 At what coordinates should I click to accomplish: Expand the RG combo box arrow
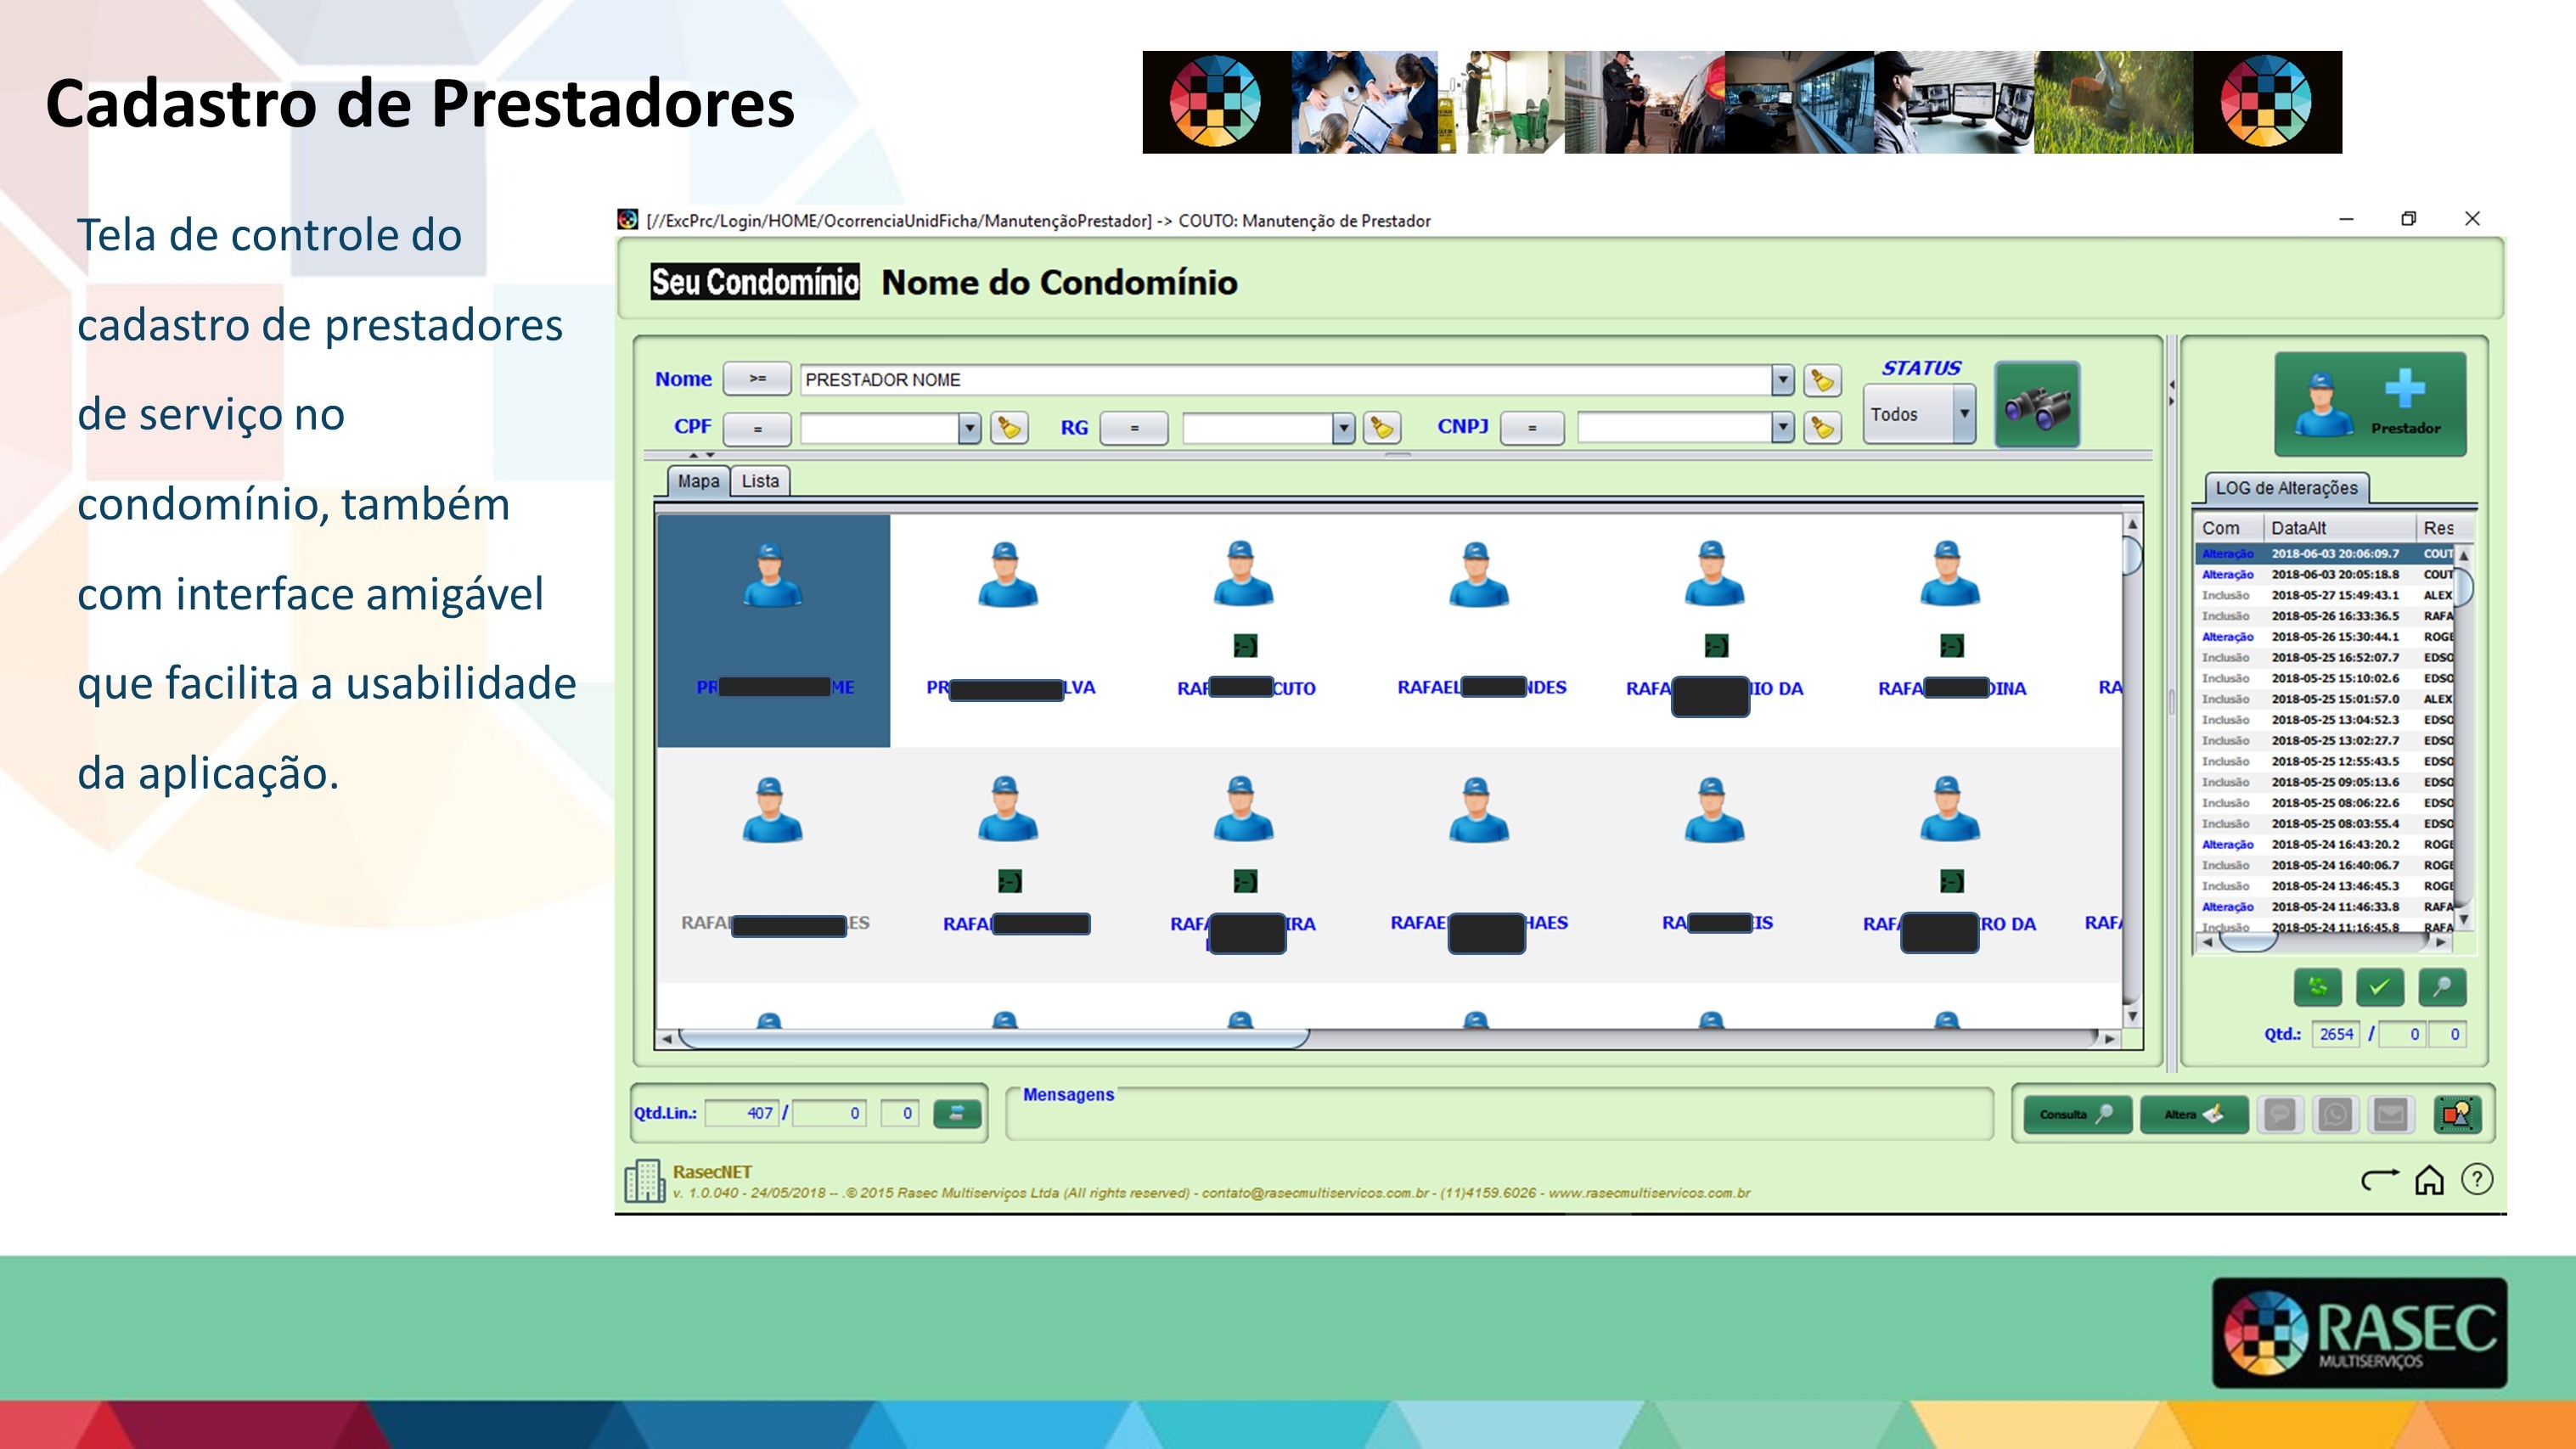(1343, 428)
